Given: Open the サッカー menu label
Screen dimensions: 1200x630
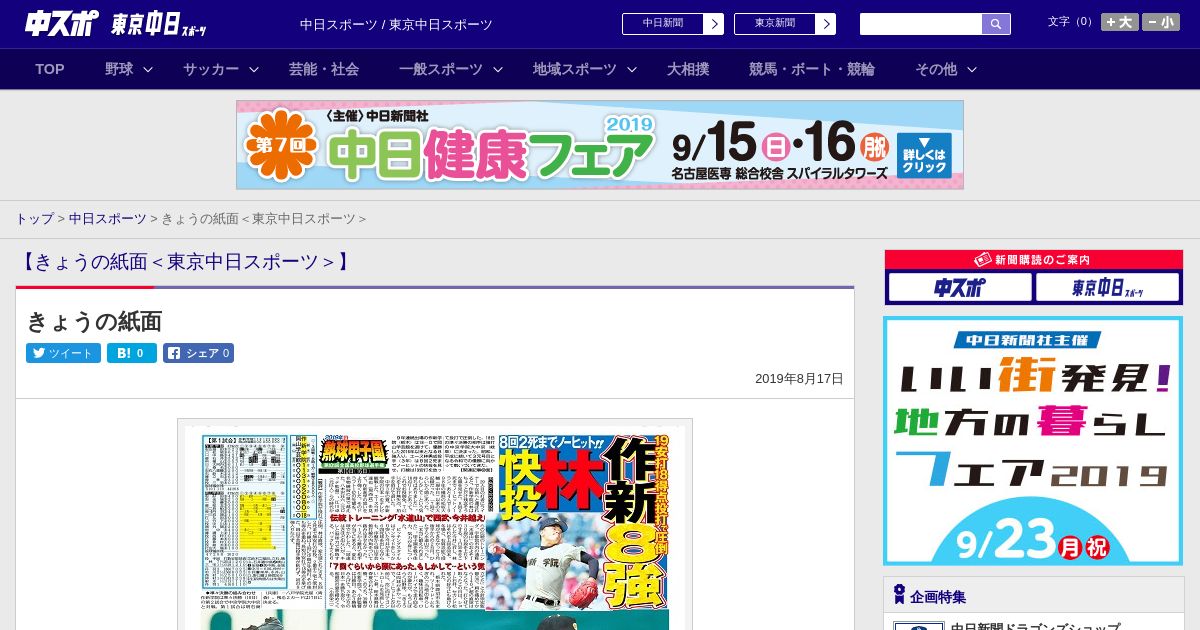Looking at the screenshot, I should [211, 69].
